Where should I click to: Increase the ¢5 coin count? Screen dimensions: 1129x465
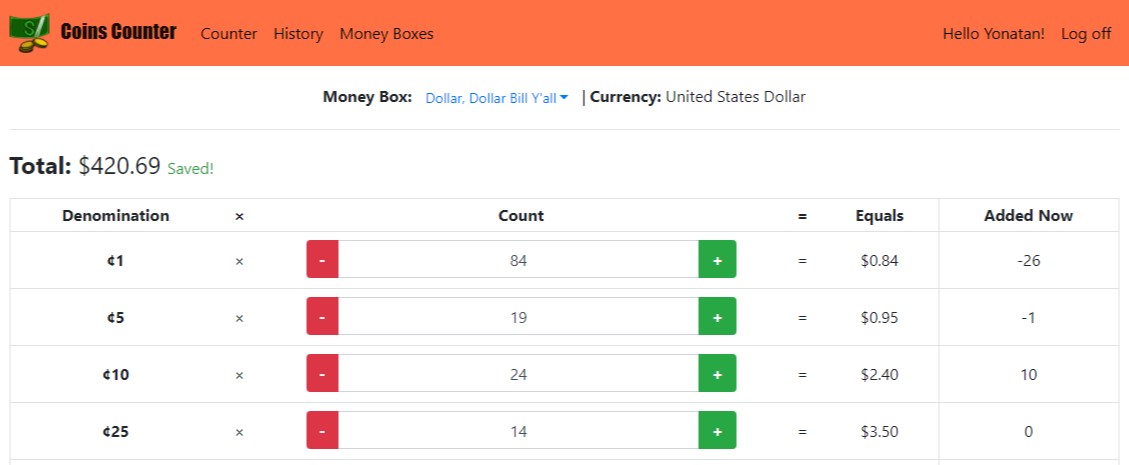coord(717,318)
